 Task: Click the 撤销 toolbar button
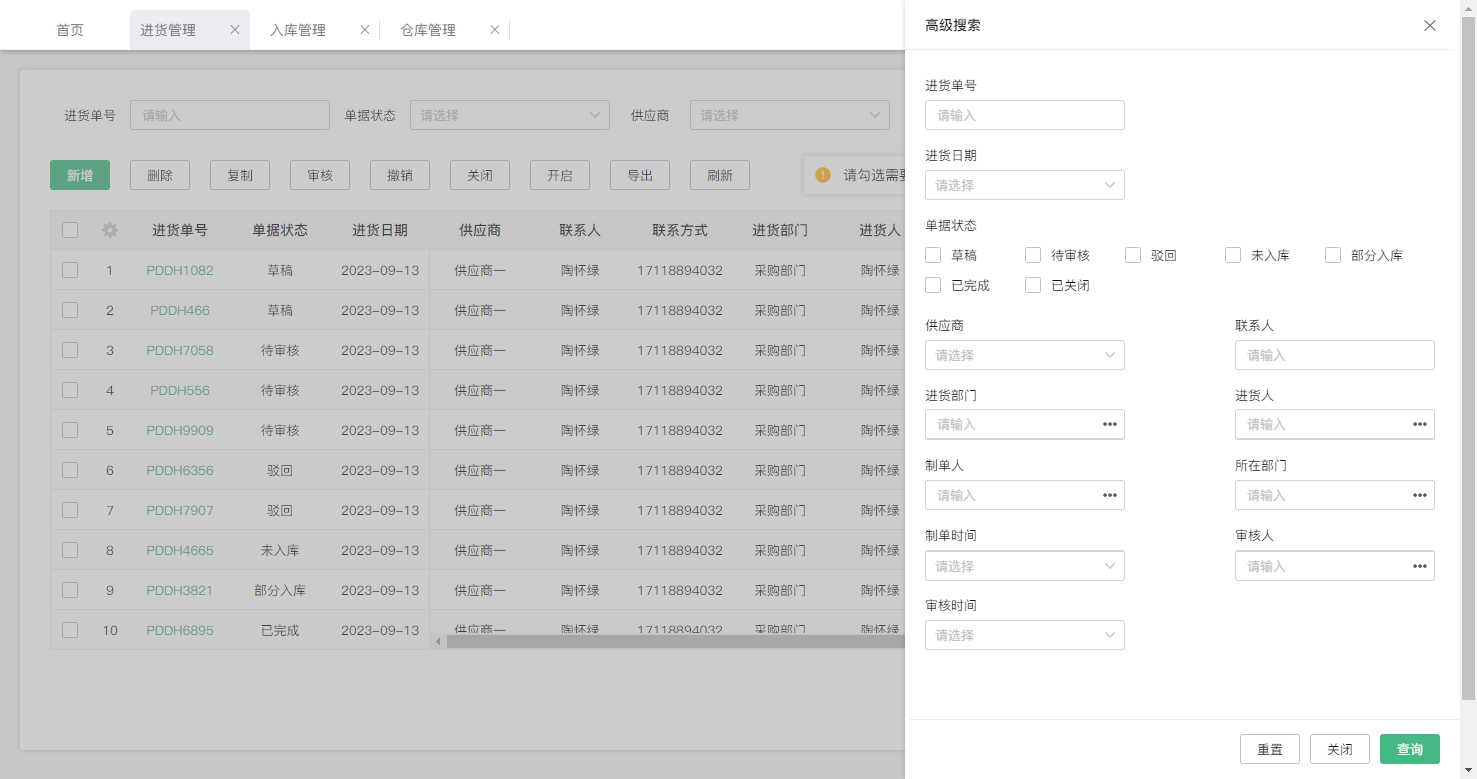click(x=400, y=175)
